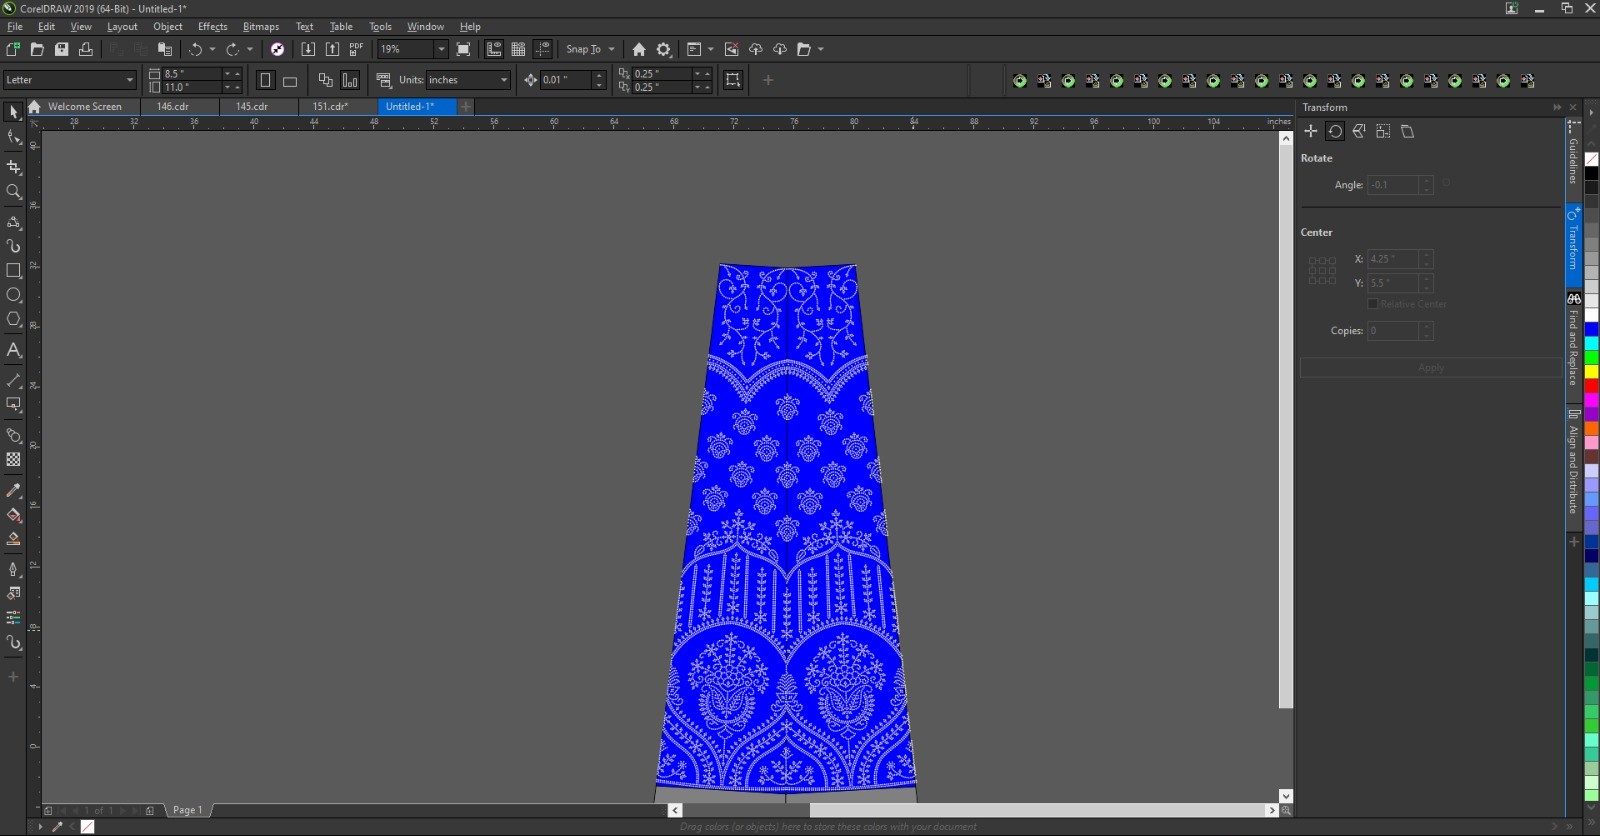The width and height of the screenshot is (1600, 836).
Task: Open the Object menu
Action: pos(168,27)
